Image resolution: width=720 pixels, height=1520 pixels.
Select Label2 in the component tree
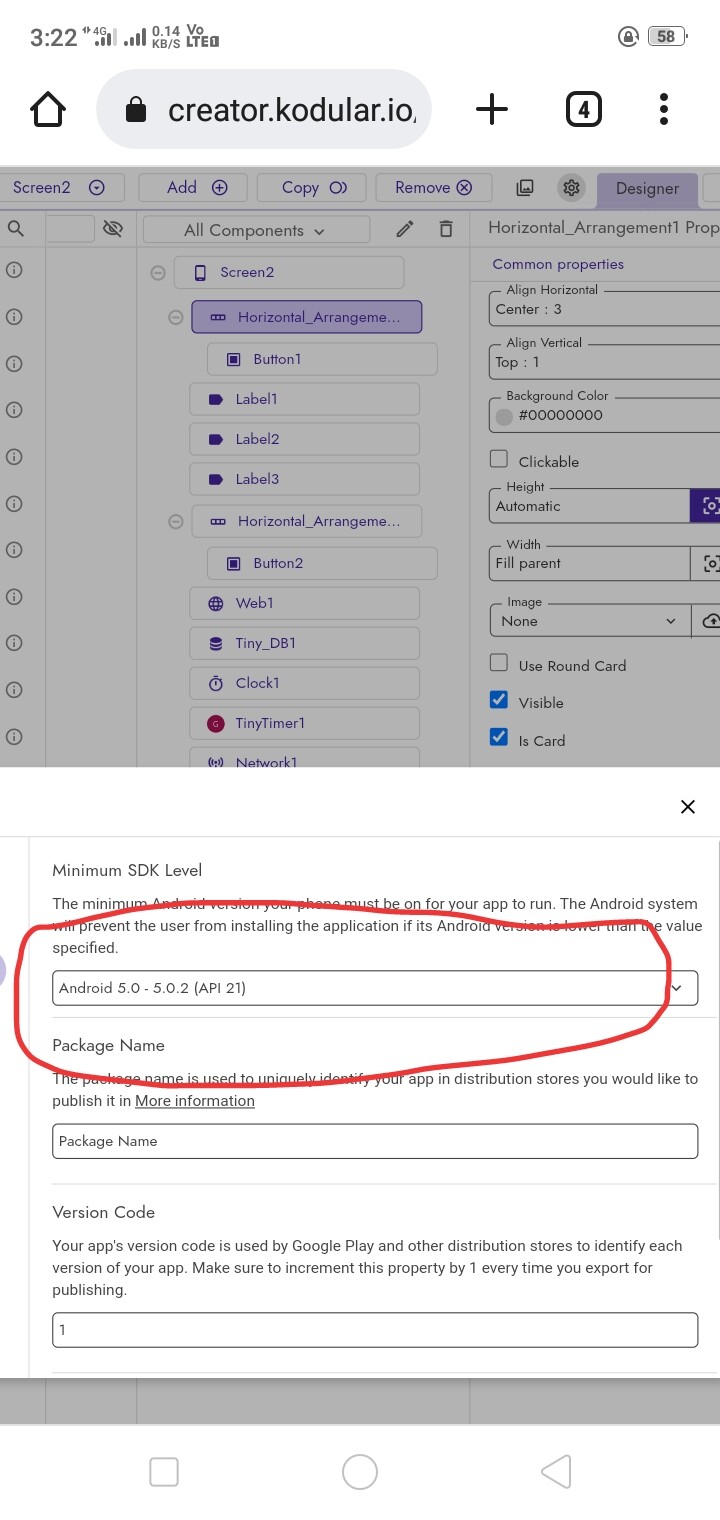pos(304,439)
